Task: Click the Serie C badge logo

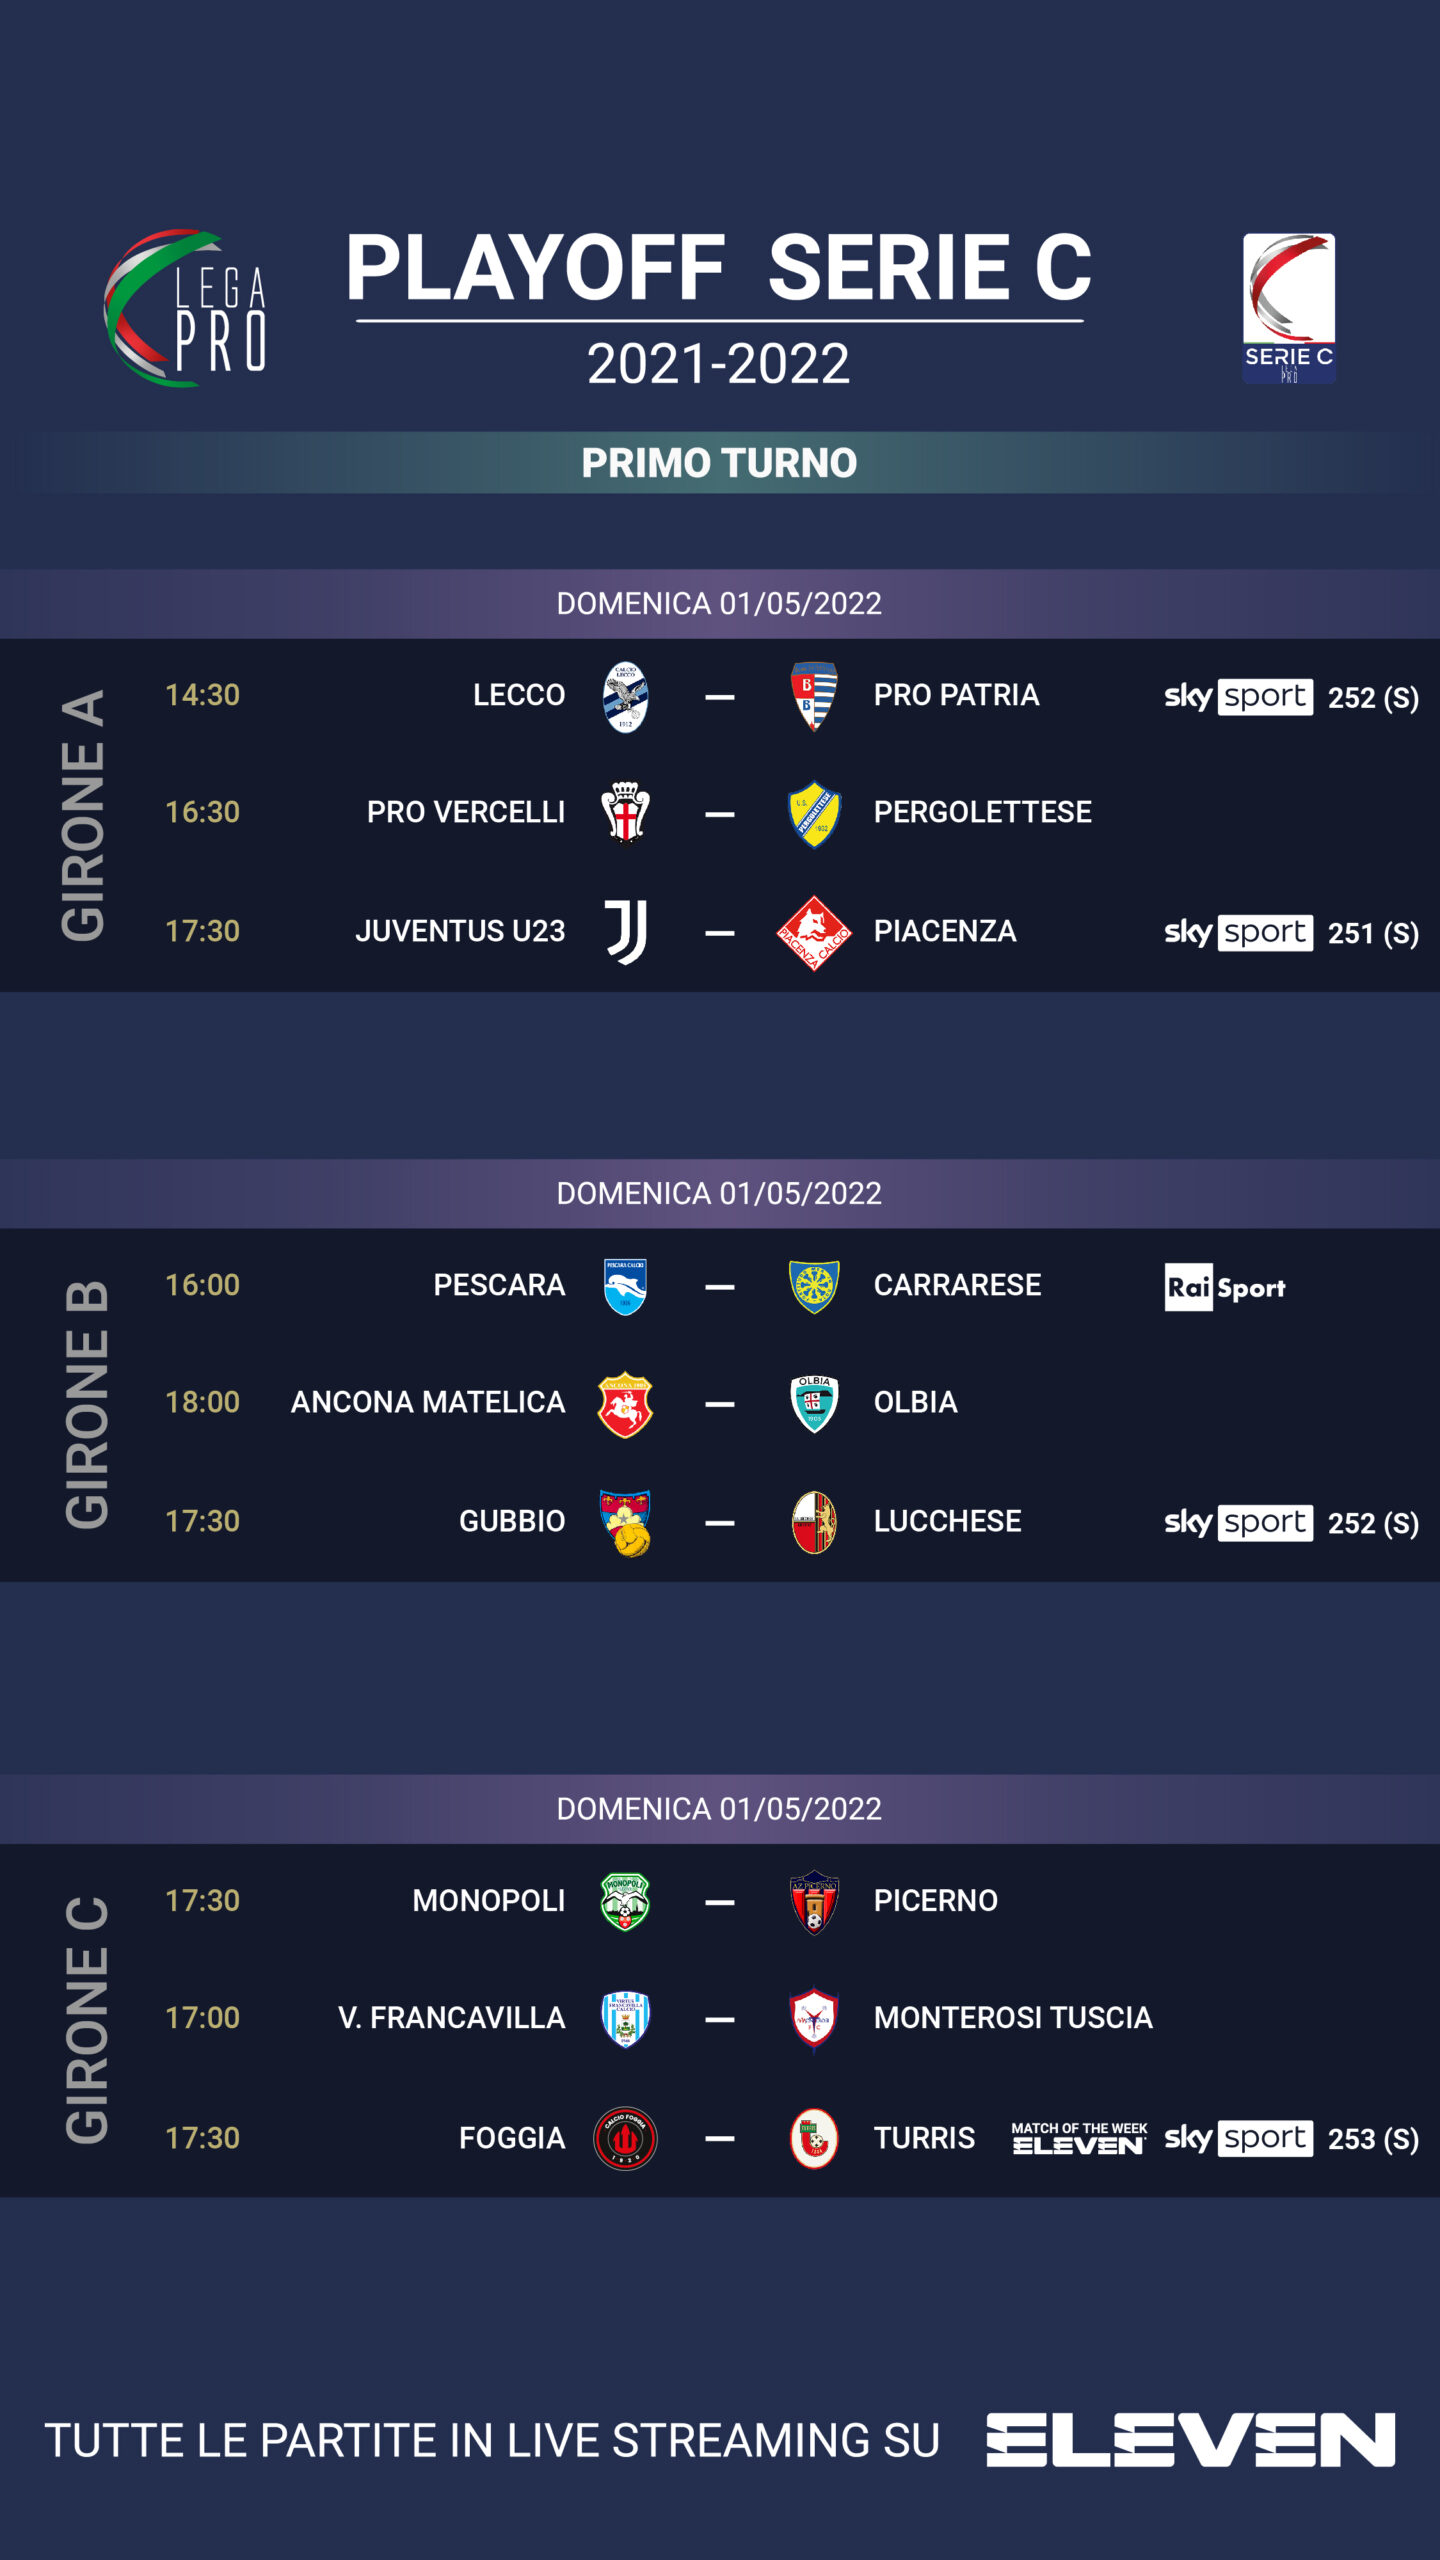Action: tap(1288, 308)
